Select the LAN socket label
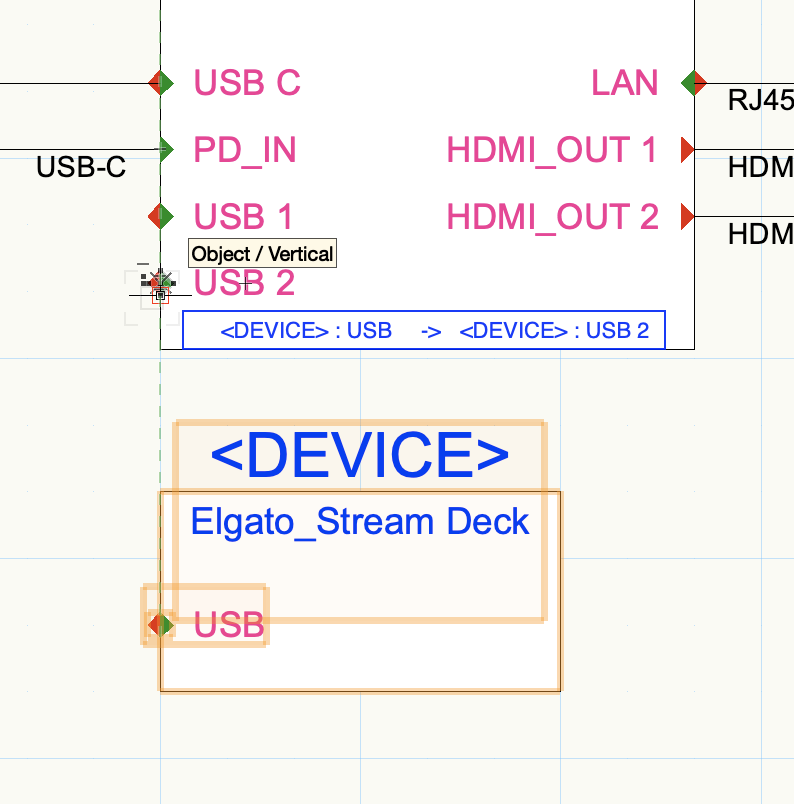Viewport: 794px width, 804px height. (x=625, y=83)
